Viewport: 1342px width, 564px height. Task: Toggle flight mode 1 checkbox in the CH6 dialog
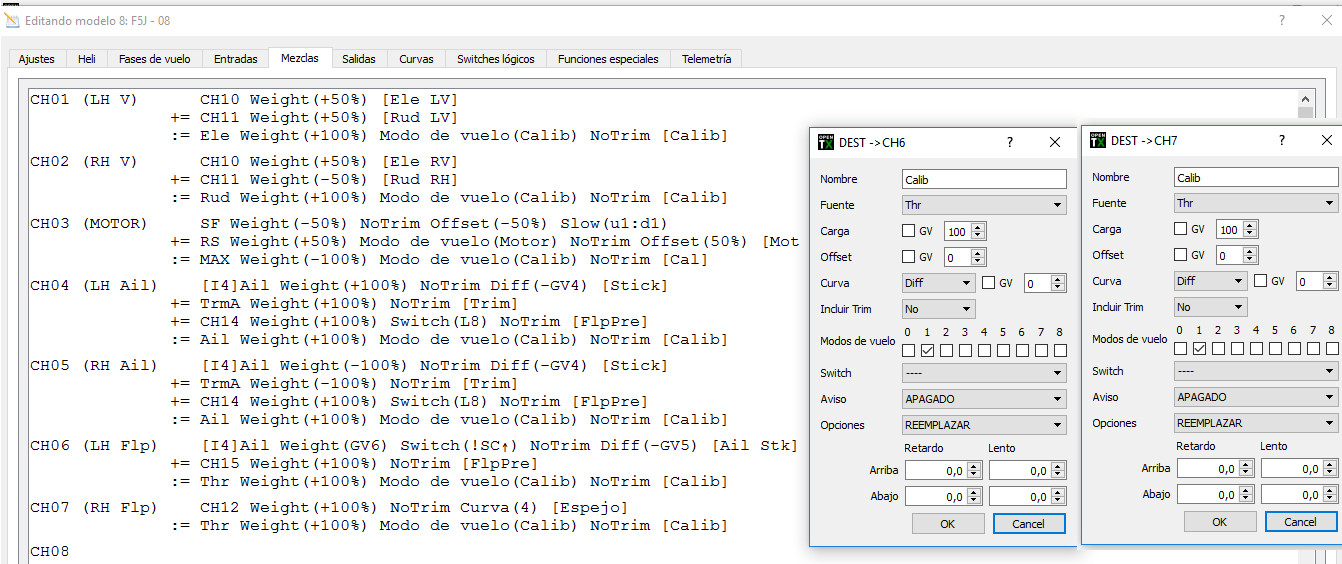pyautogui.click(x=927, y=351)
